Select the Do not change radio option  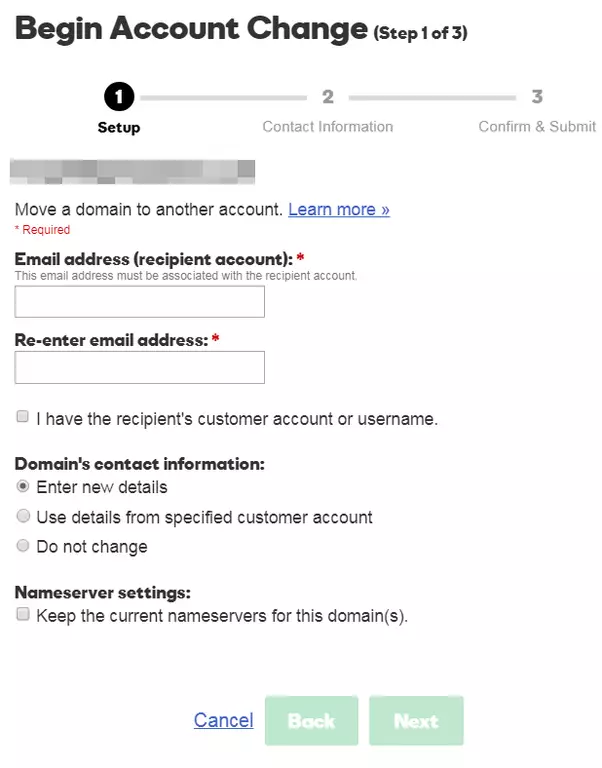click(x=23, y=547)
